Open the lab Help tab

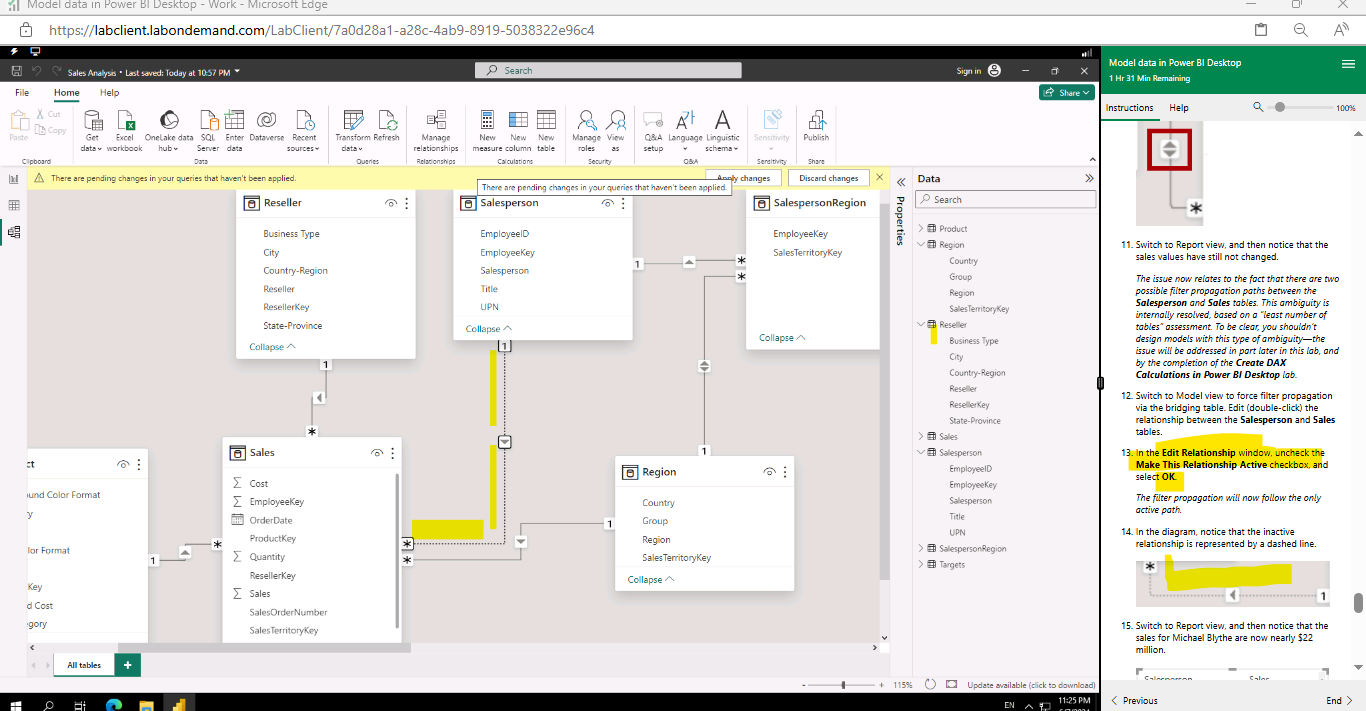click(x=1179, y=108)
